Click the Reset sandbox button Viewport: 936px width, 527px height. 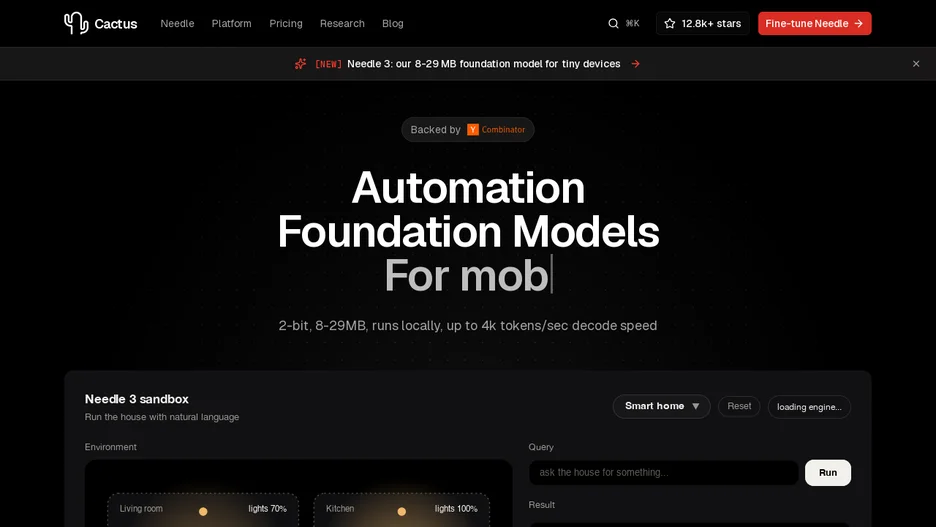tap(739, 406)
